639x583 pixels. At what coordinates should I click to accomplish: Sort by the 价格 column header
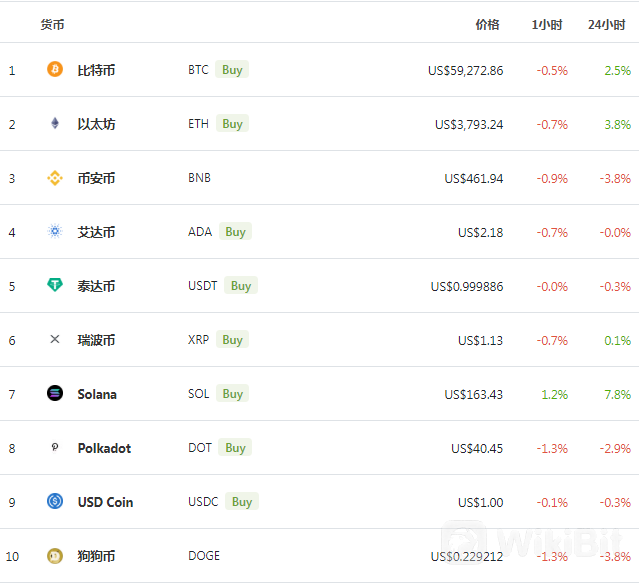pyautogui.click(x=487, y=25)
